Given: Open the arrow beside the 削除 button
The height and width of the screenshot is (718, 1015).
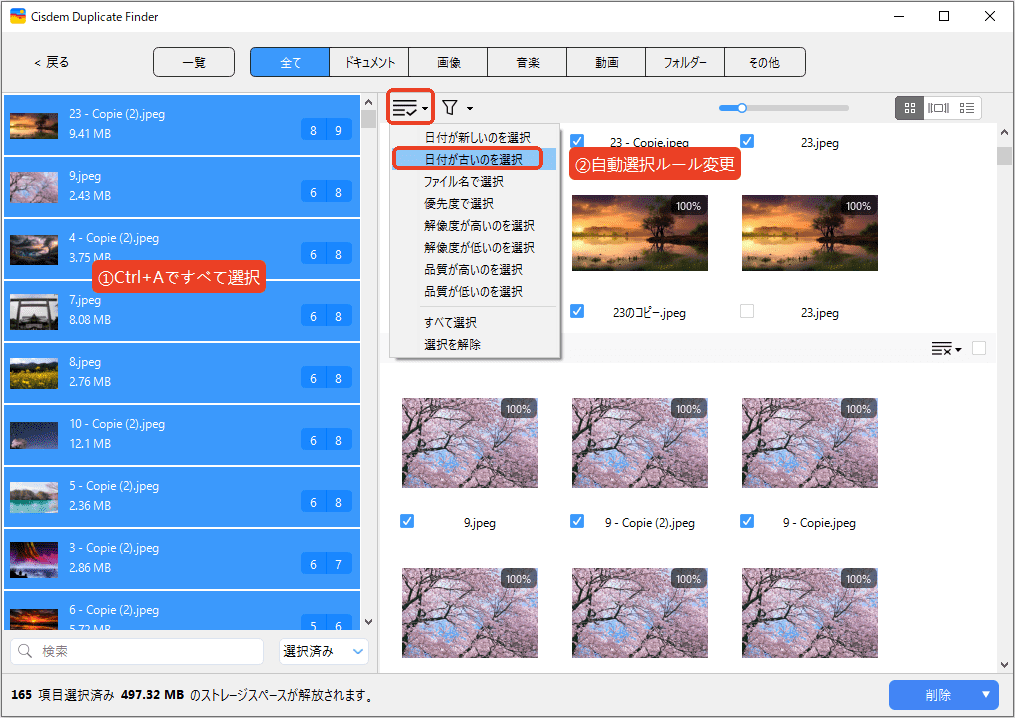Looking at the screenshot, I should coord(987,695).
